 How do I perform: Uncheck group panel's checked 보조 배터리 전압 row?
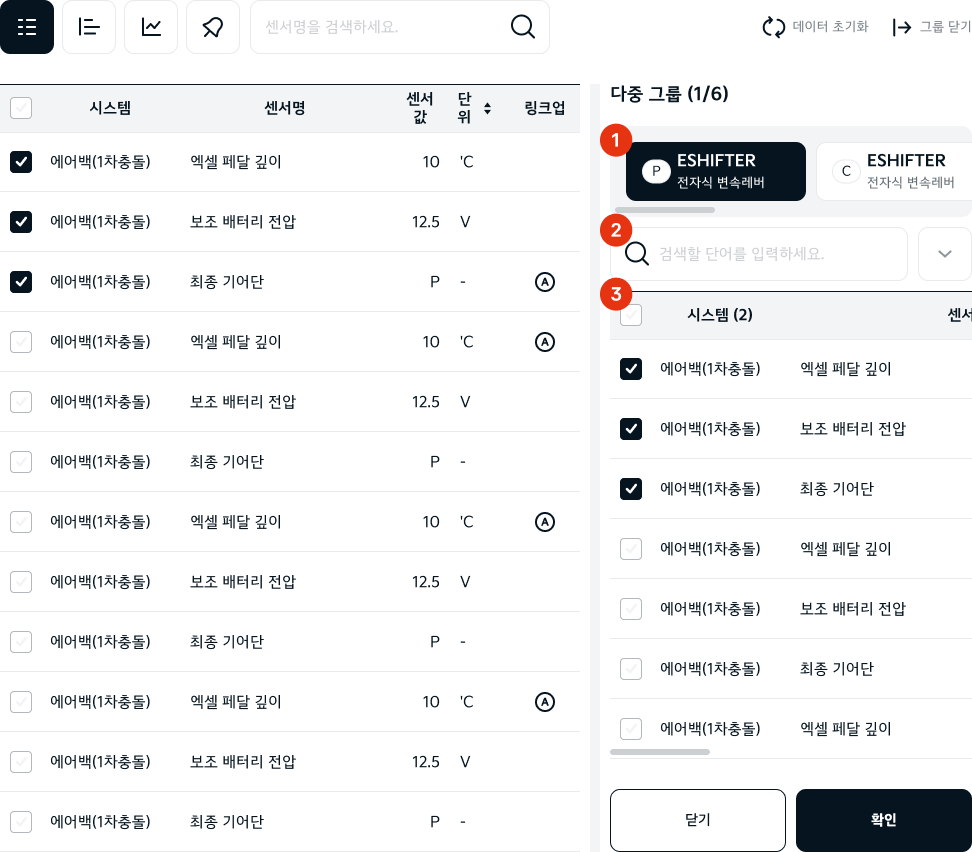pos(631,429)
